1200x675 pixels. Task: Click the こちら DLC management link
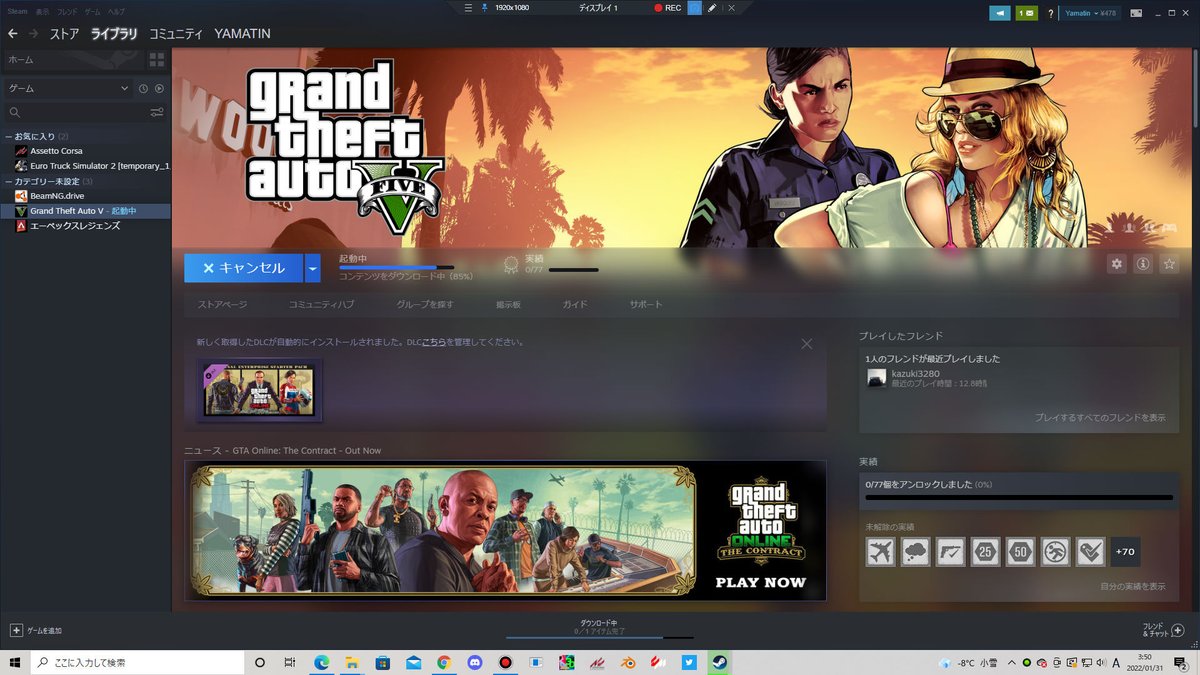[x=434, y=343]
